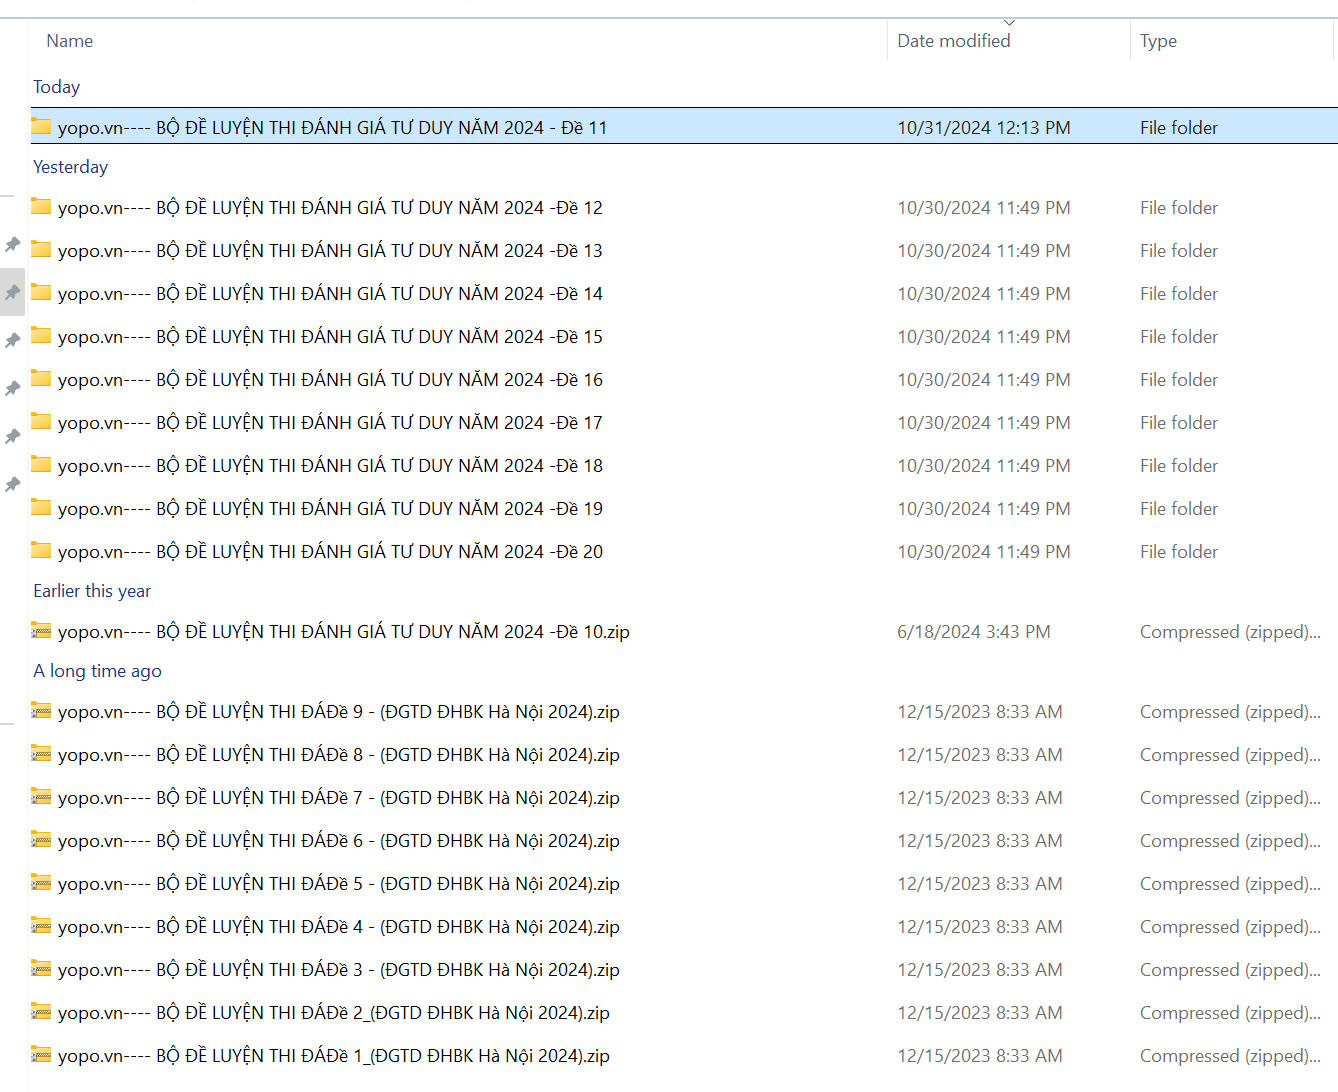The image size is (1338, 1092).
Task: Click zip icon of Đề 1 archive
Action: tap(41, 1054)
